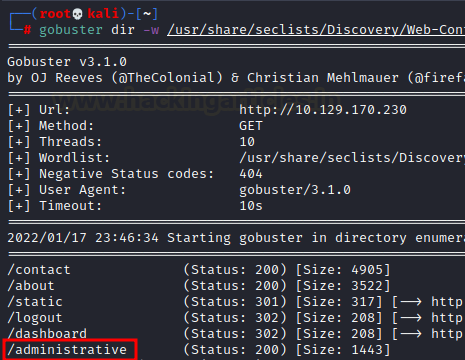This screenshot has height=360, width=465.
Task: Click the 'GET' method value
Action: (x=251, y=126)
